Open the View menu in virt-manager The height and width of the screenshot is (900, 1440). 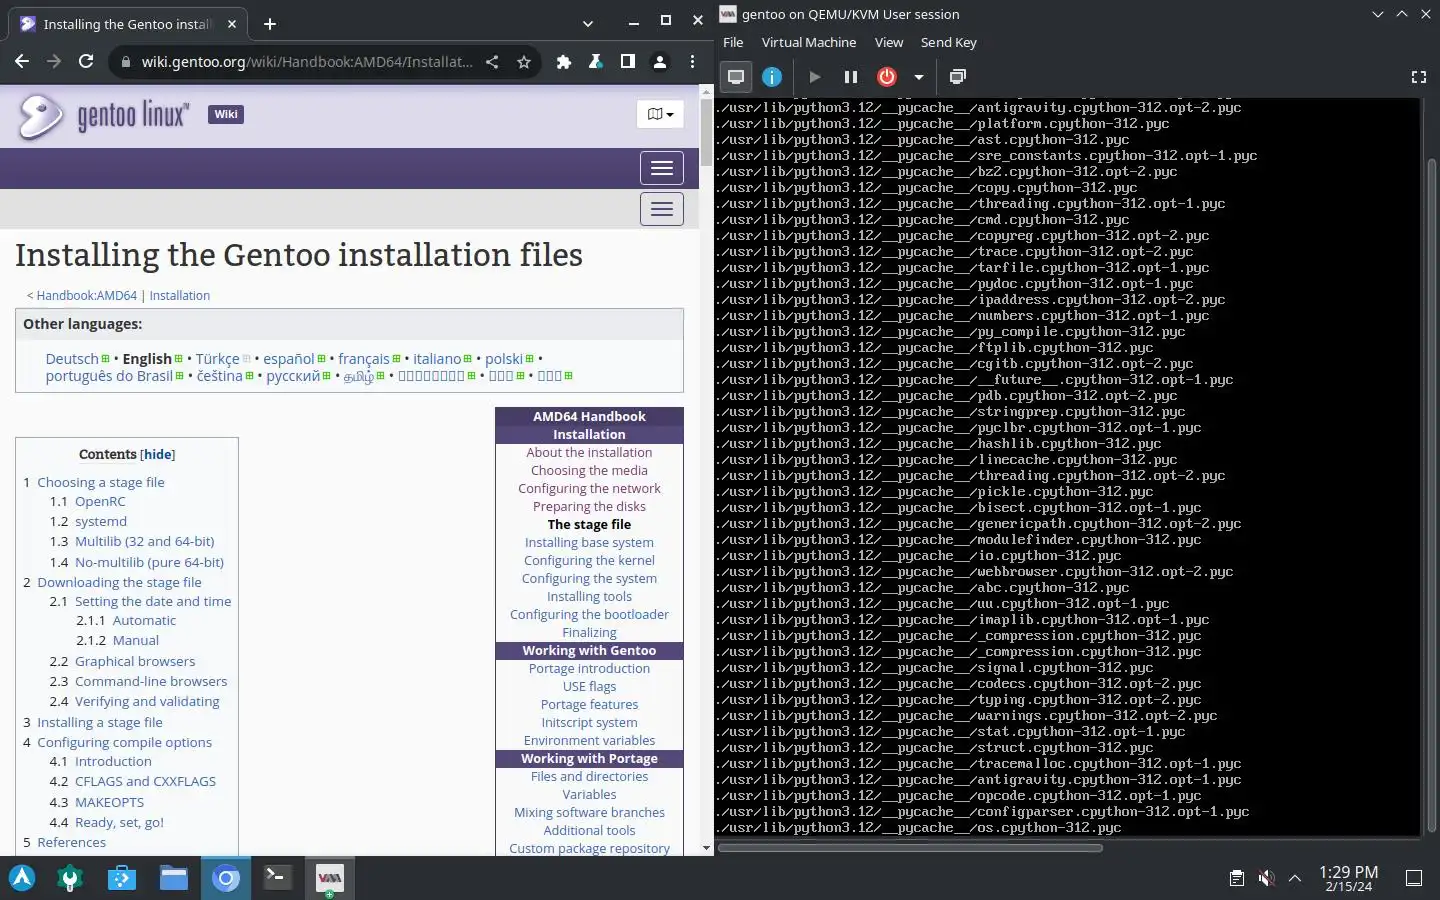(889, 42)
